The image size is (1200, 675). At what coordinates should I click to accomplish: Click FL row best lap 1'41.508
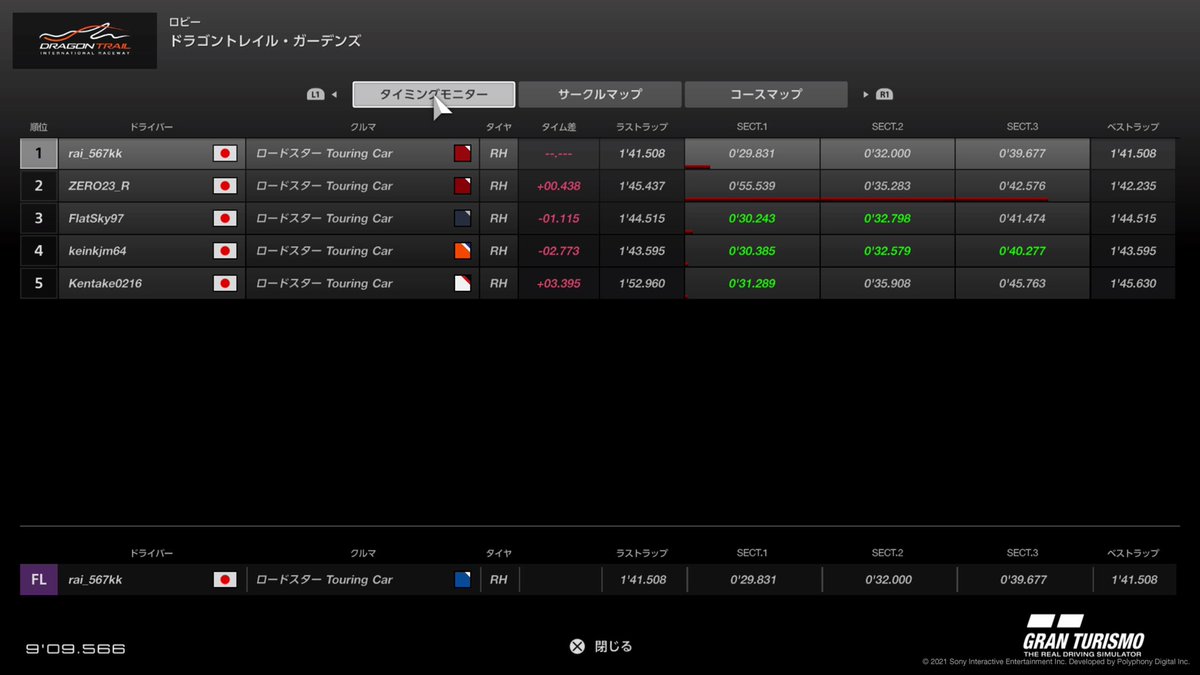click(1132, 579)
